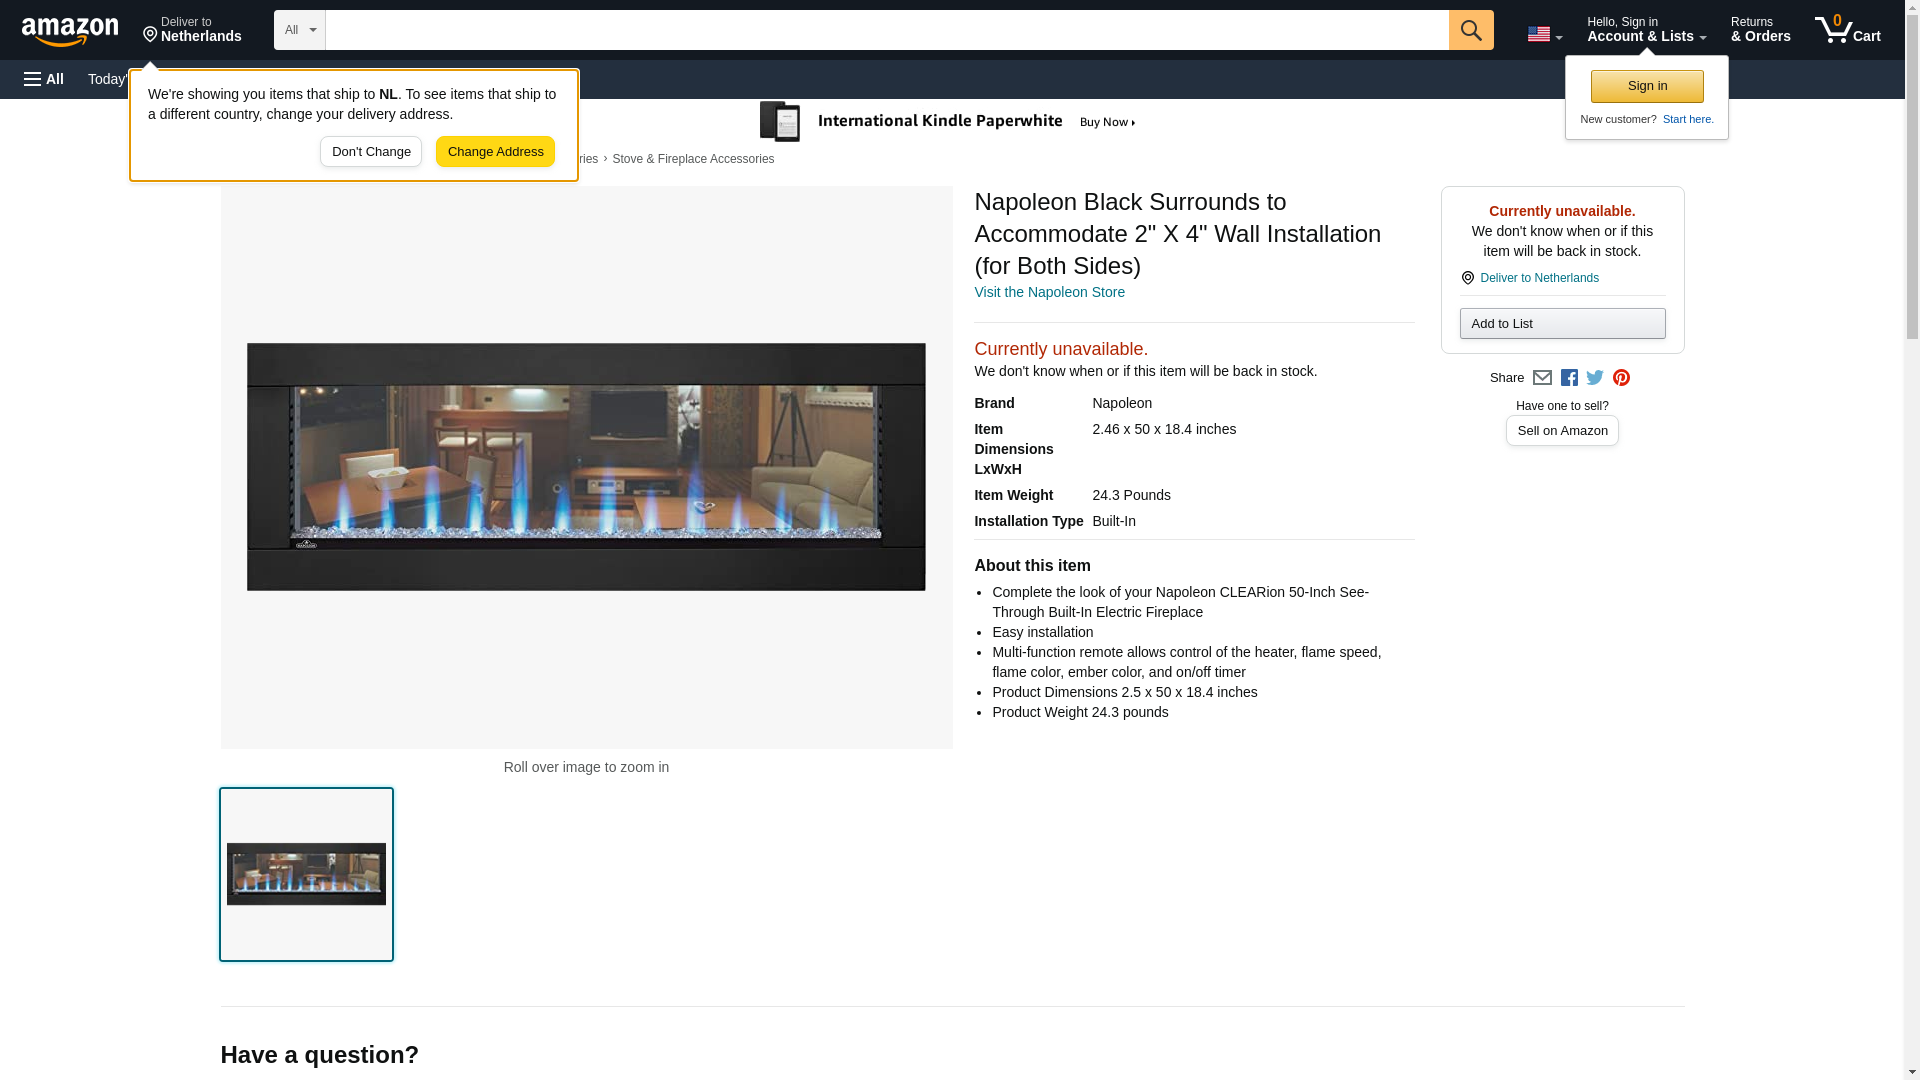The image size is (1920, 1080).
Task: Open Returns & Orders
Action: click(x=1760, y=30)
